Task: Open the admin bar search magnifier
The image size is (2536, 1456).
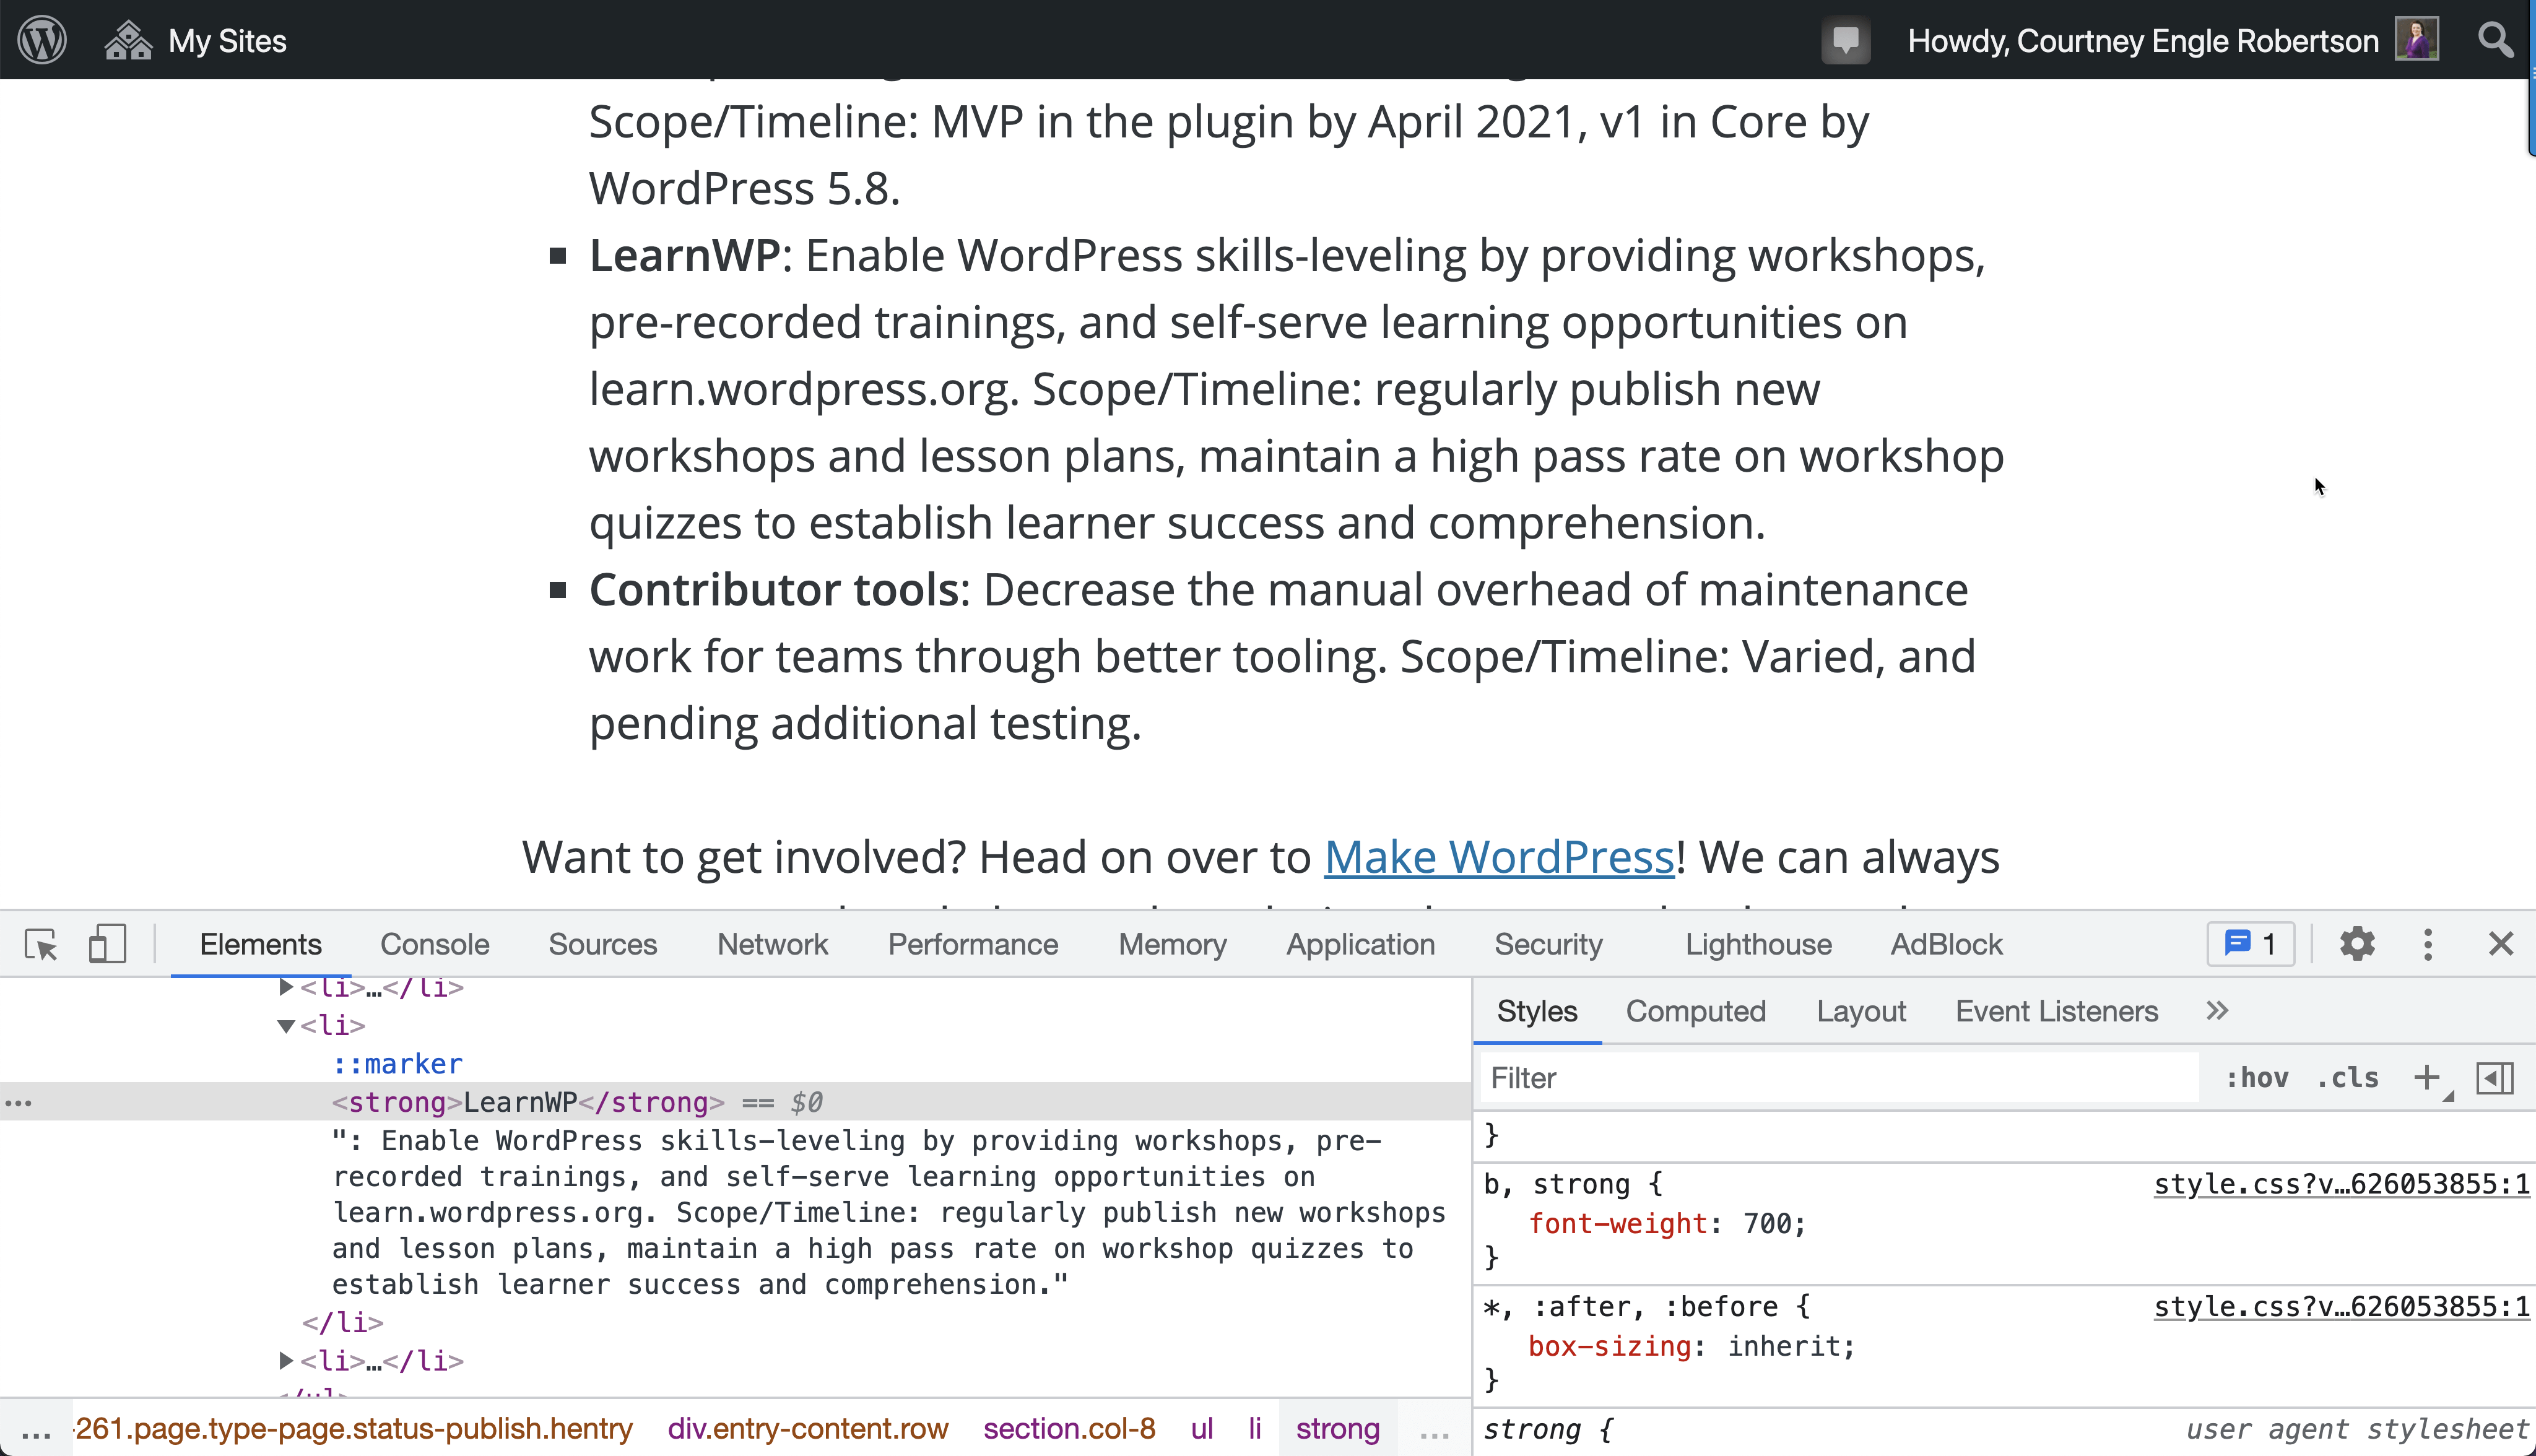Action: [x=2495, y=40]
